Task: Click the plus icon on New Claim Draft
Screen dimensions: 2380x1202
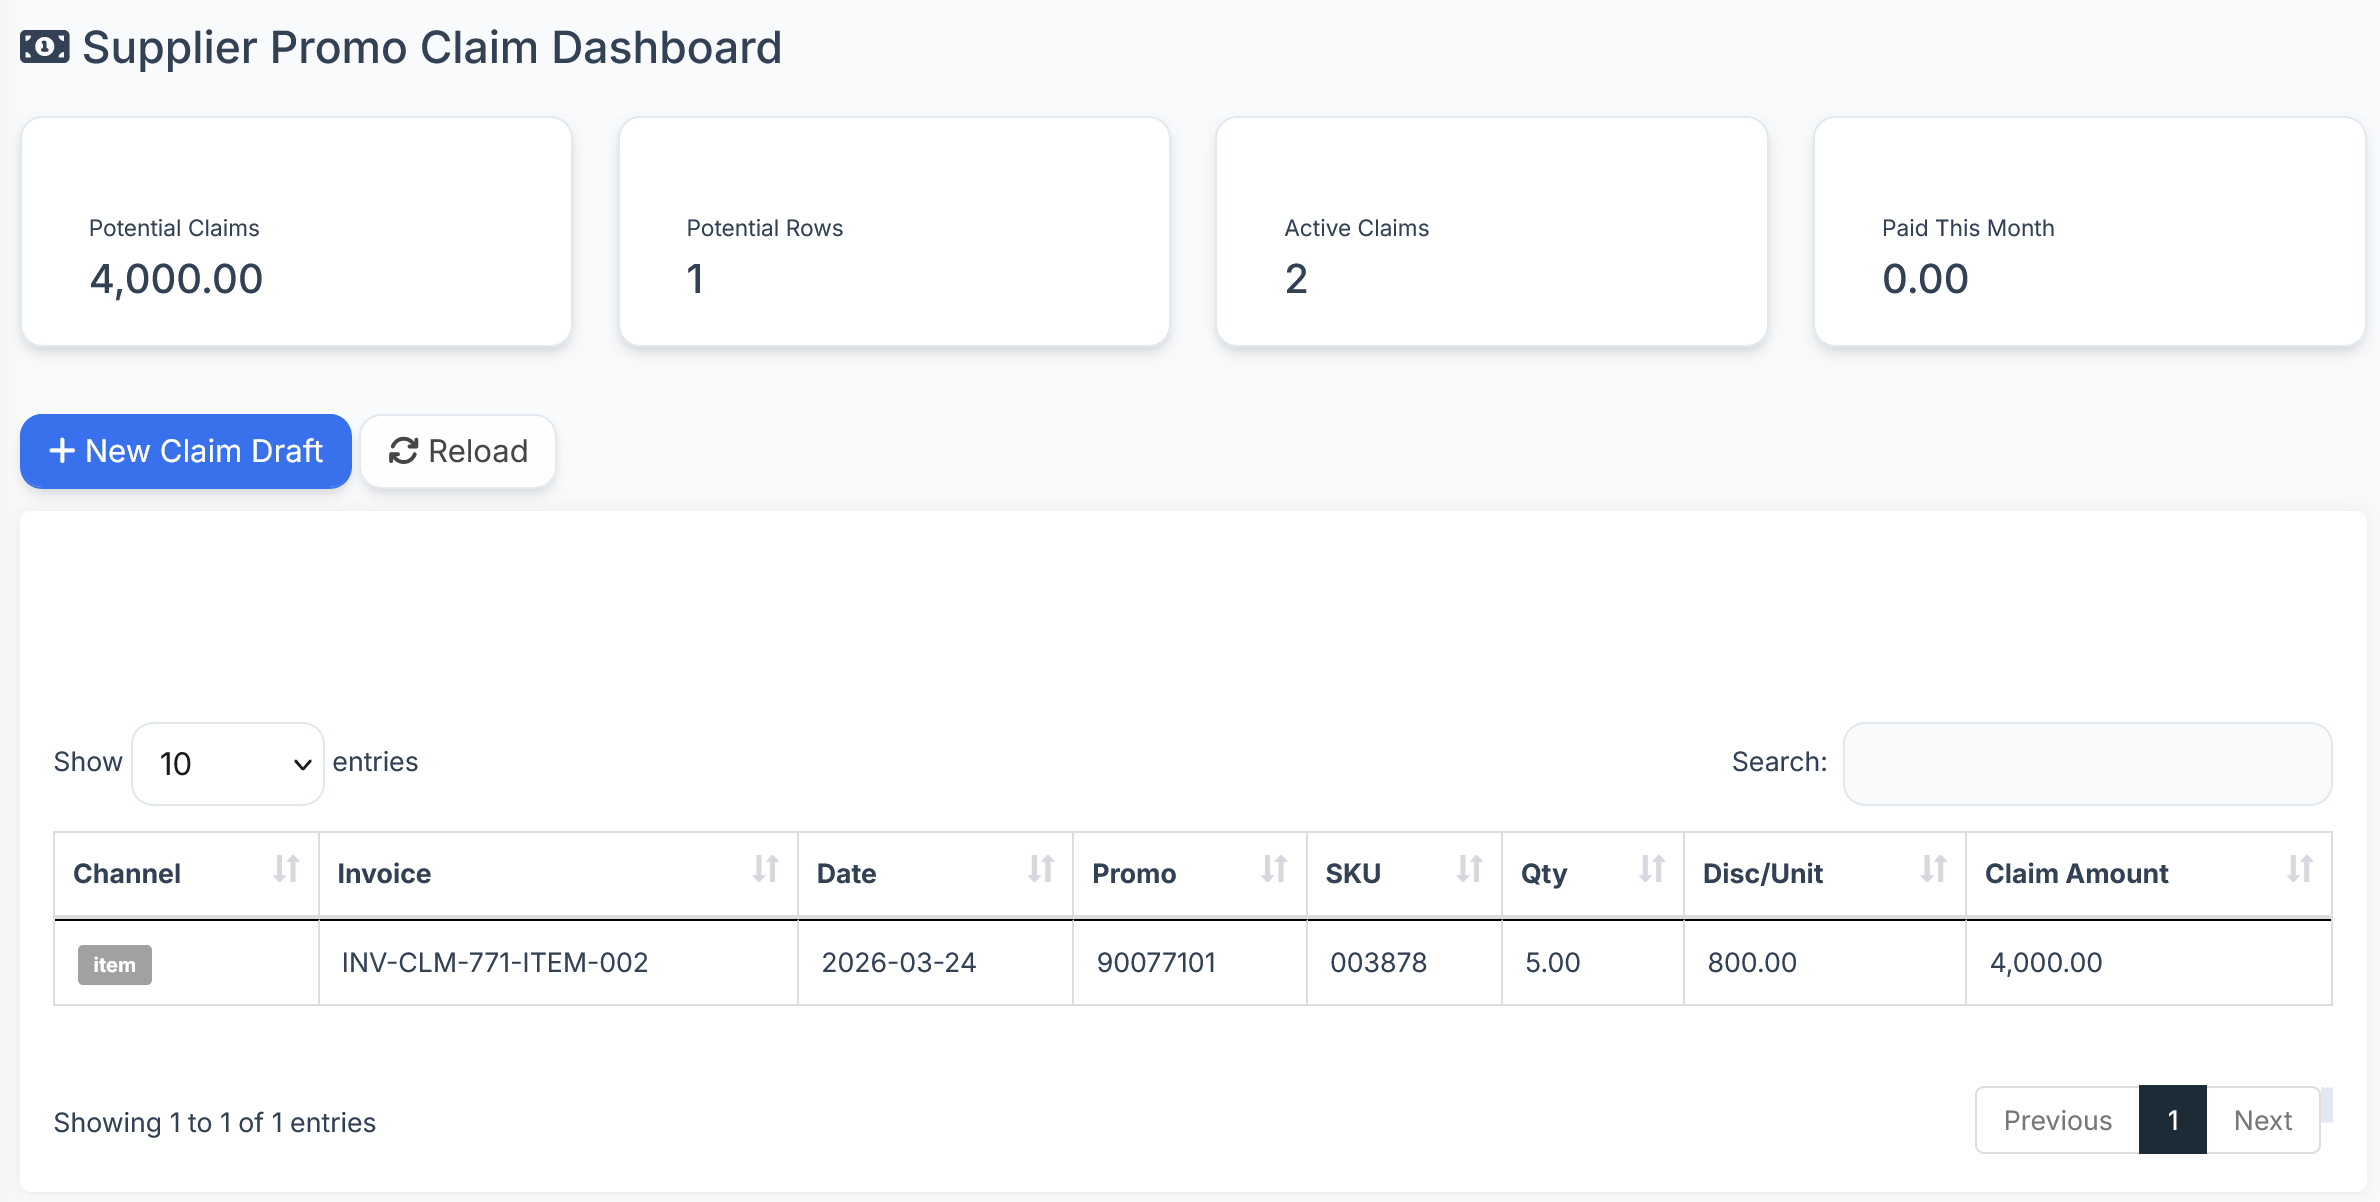Action: tap(62, 451)
